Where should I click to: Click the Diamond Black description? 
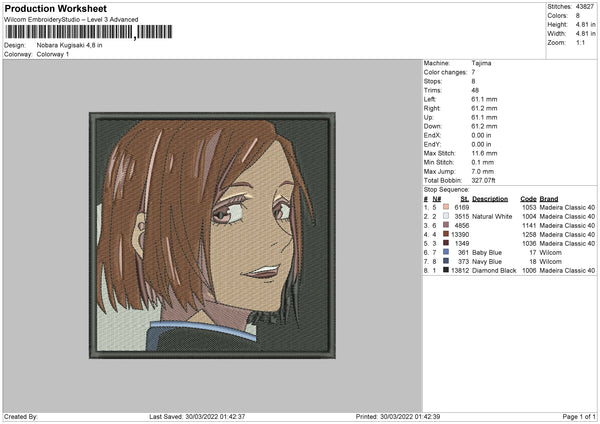coord(494,271)
